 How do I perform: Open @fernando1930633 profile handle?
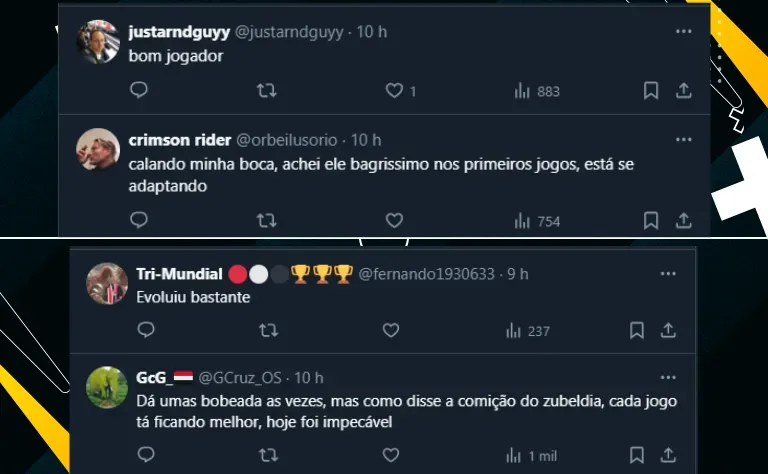click(x=426, y=274)
